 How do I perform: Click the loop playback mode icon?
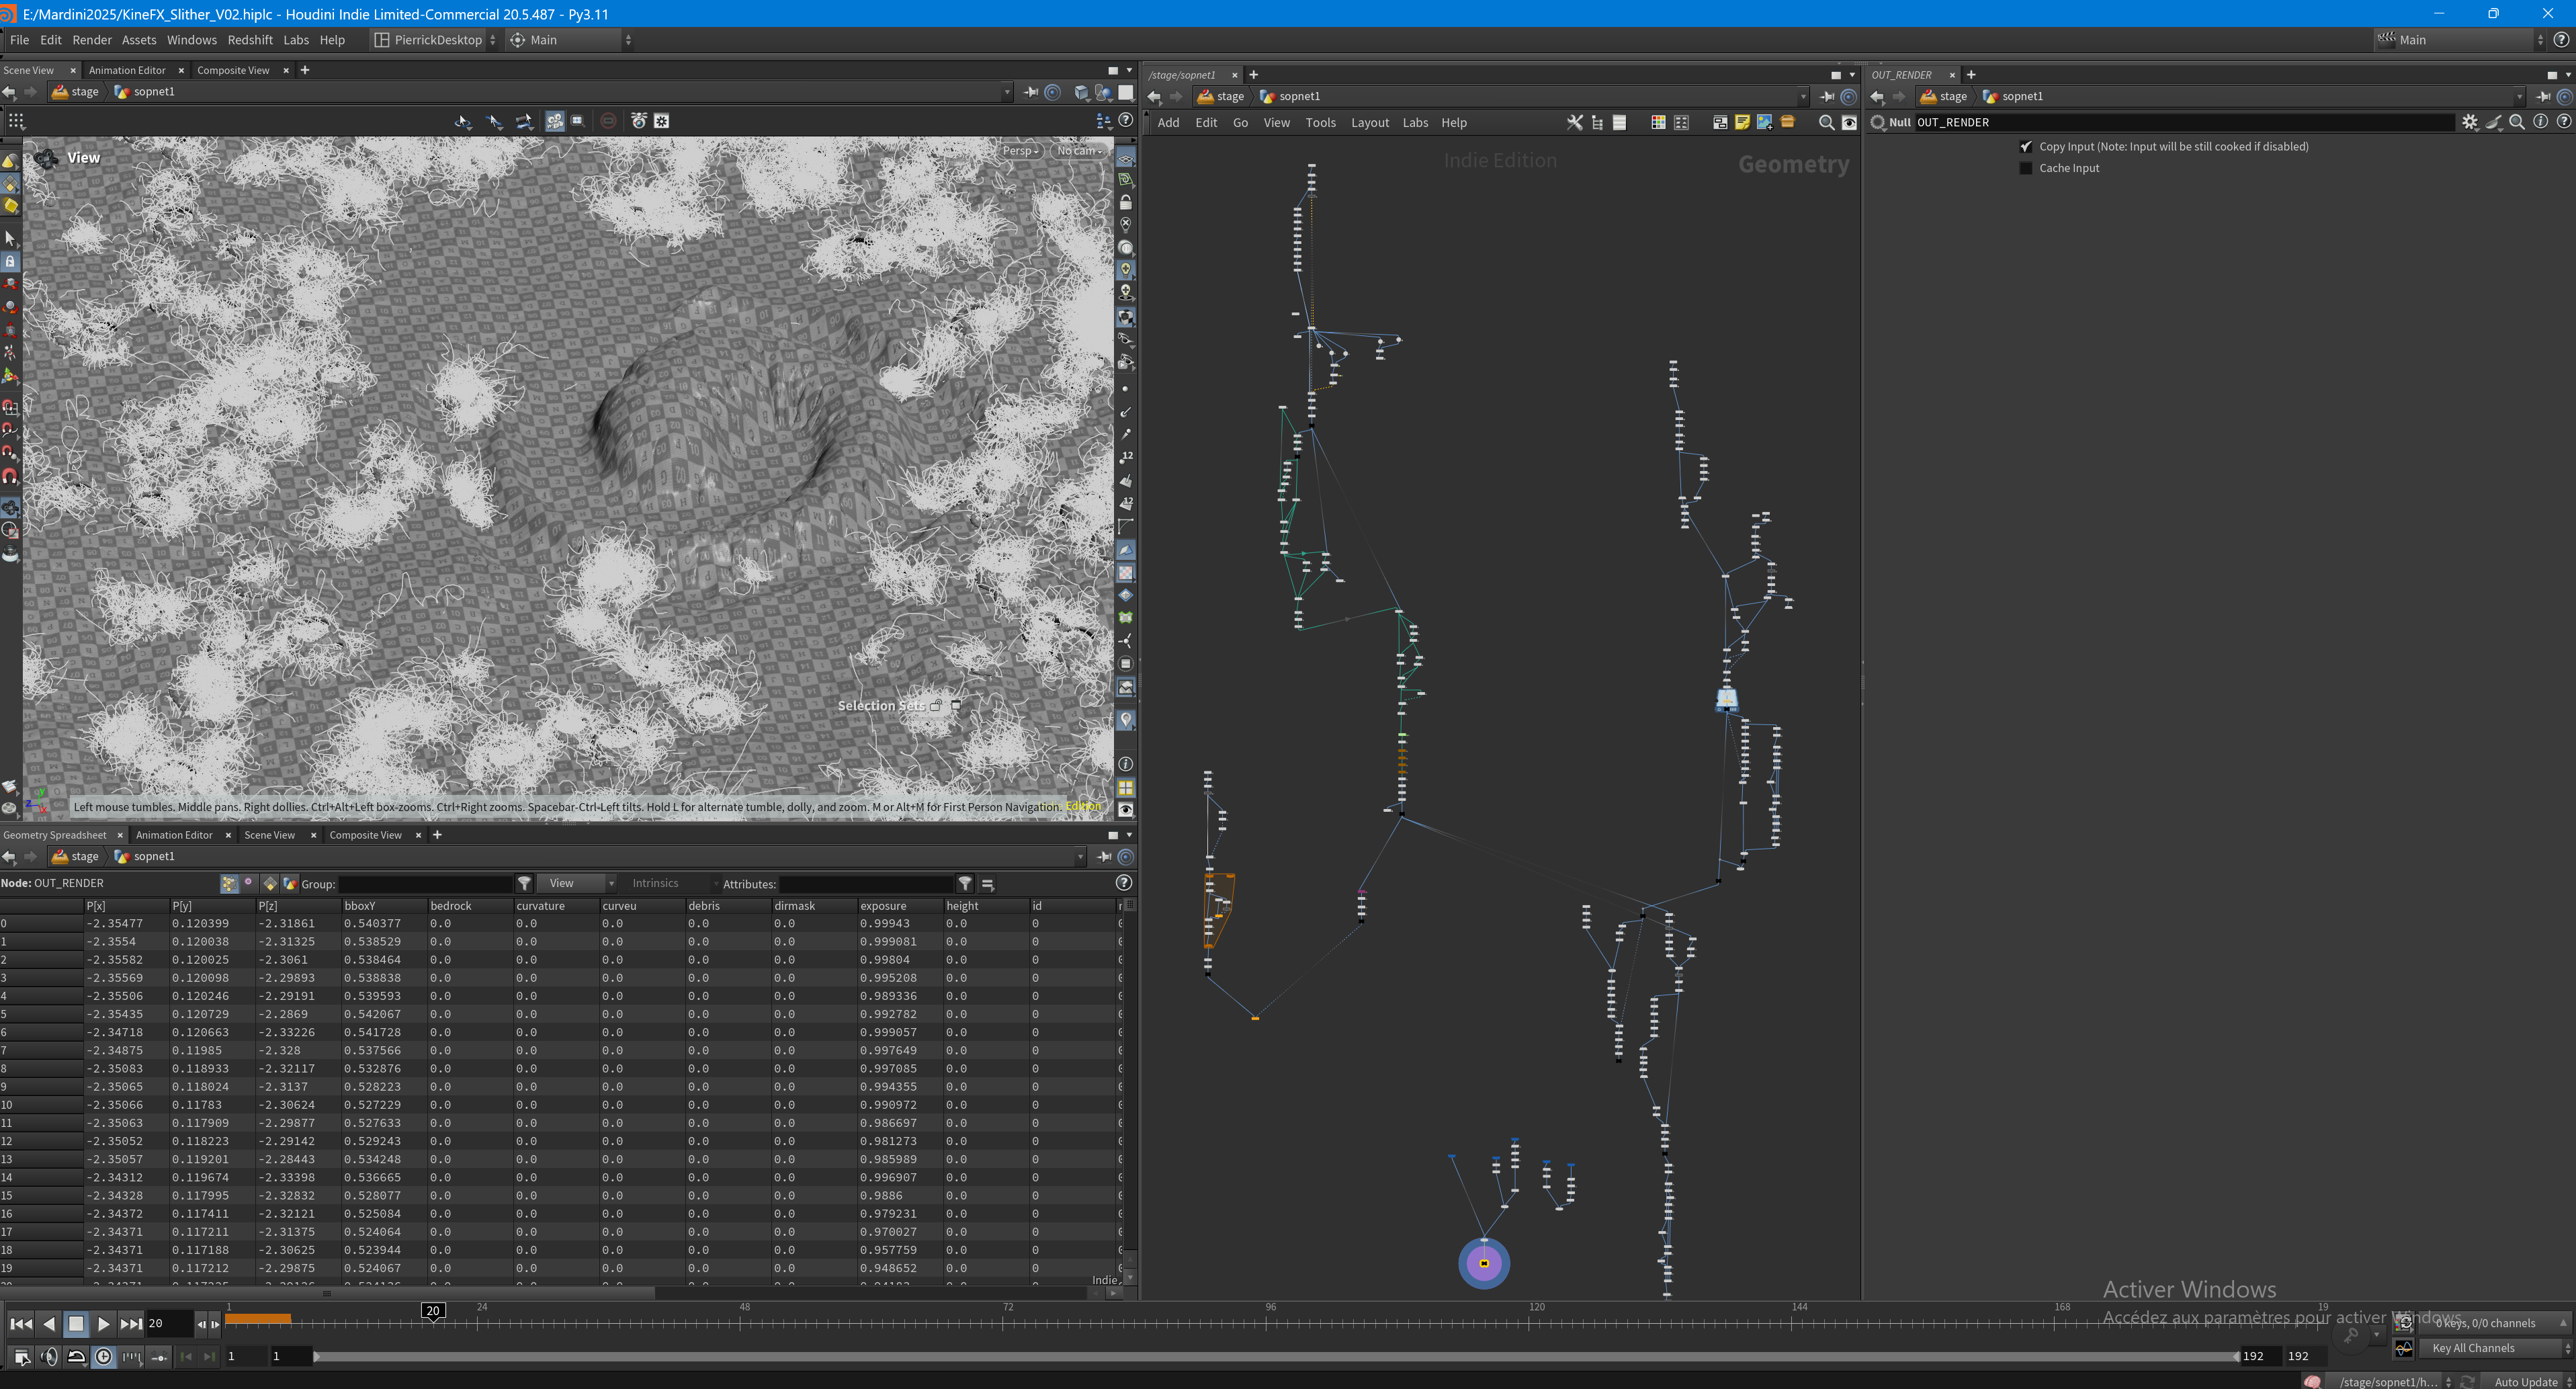[x=76, y=1356]
